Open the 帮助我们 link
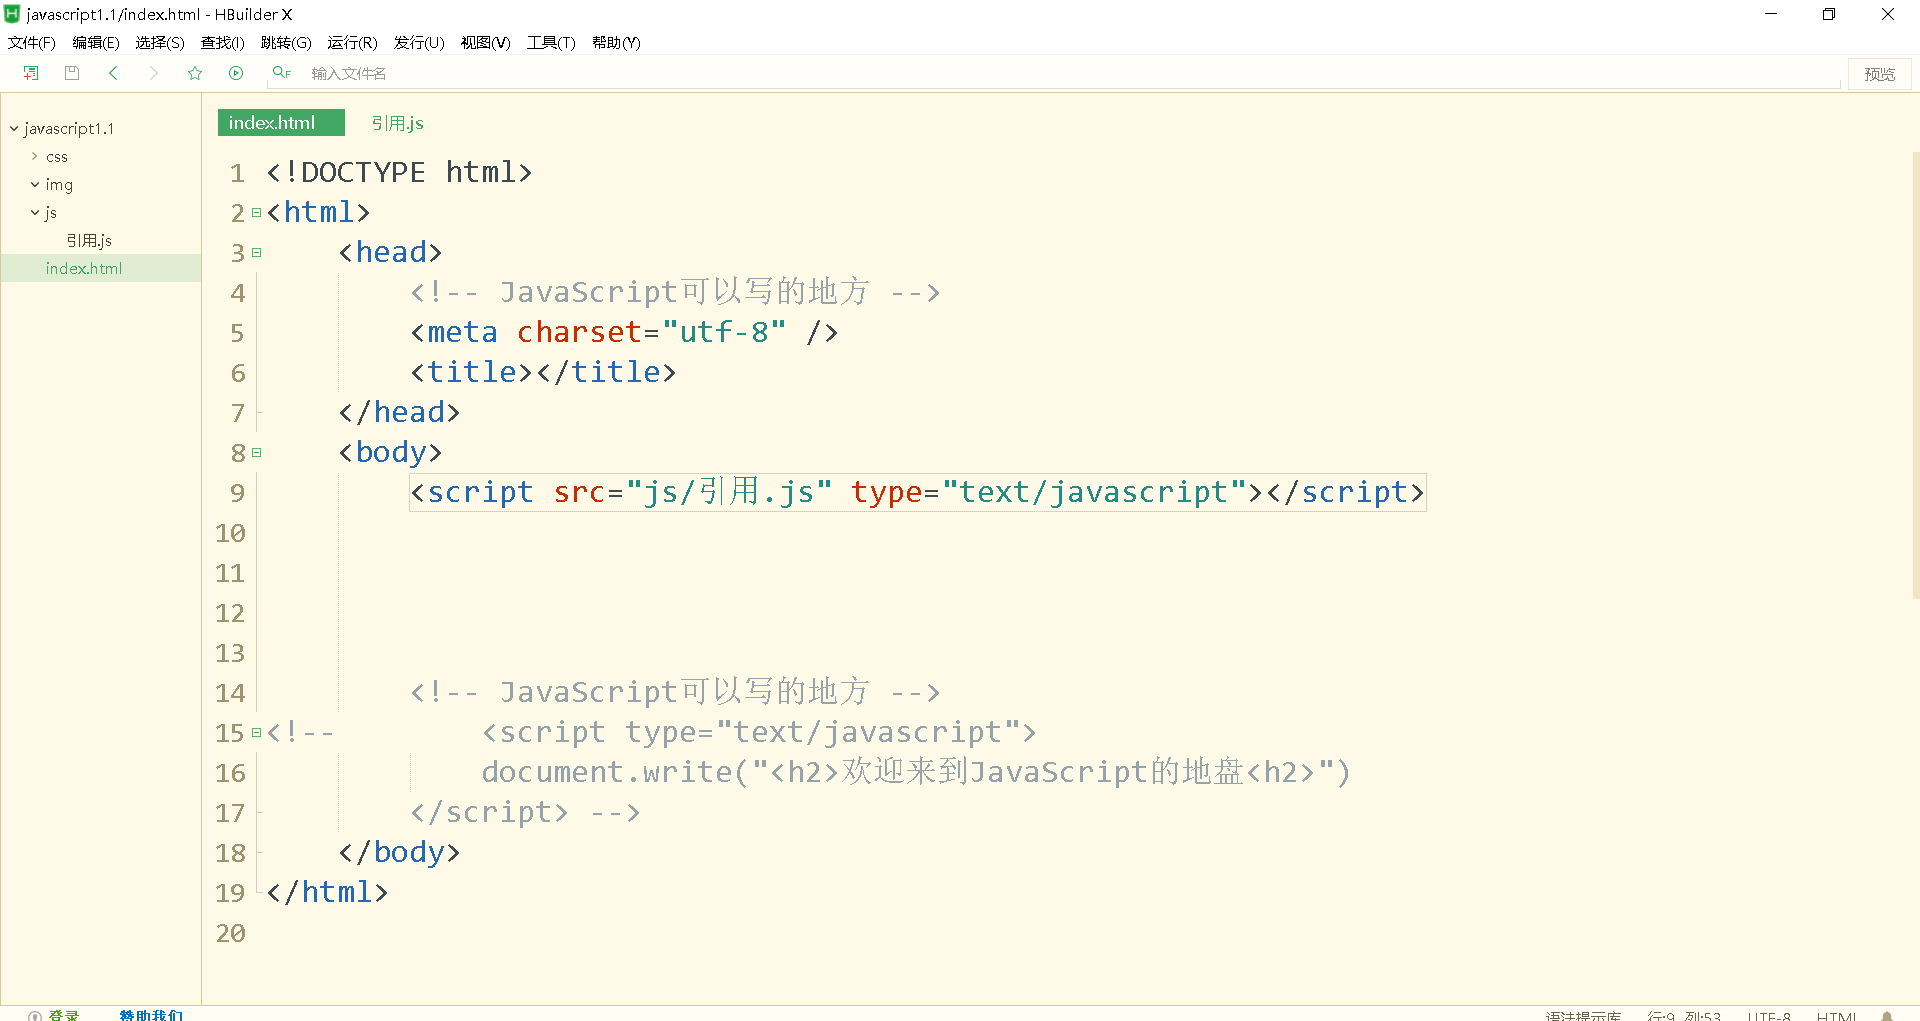1920x1021 pixels. click(150, 1014)
